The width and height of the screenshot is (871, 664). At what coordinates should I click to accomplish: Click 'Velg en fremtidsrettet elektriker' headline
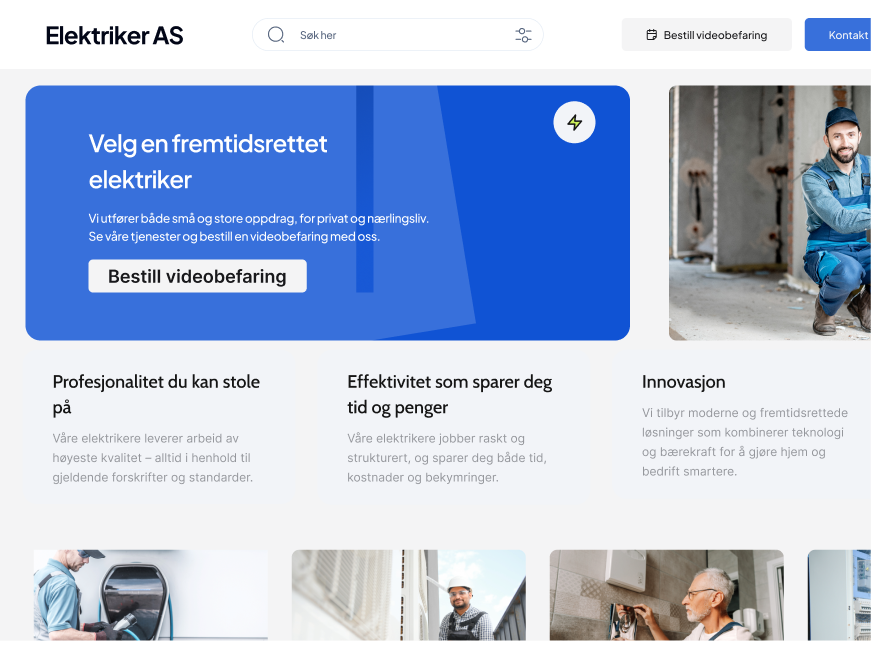click(208, 162)
